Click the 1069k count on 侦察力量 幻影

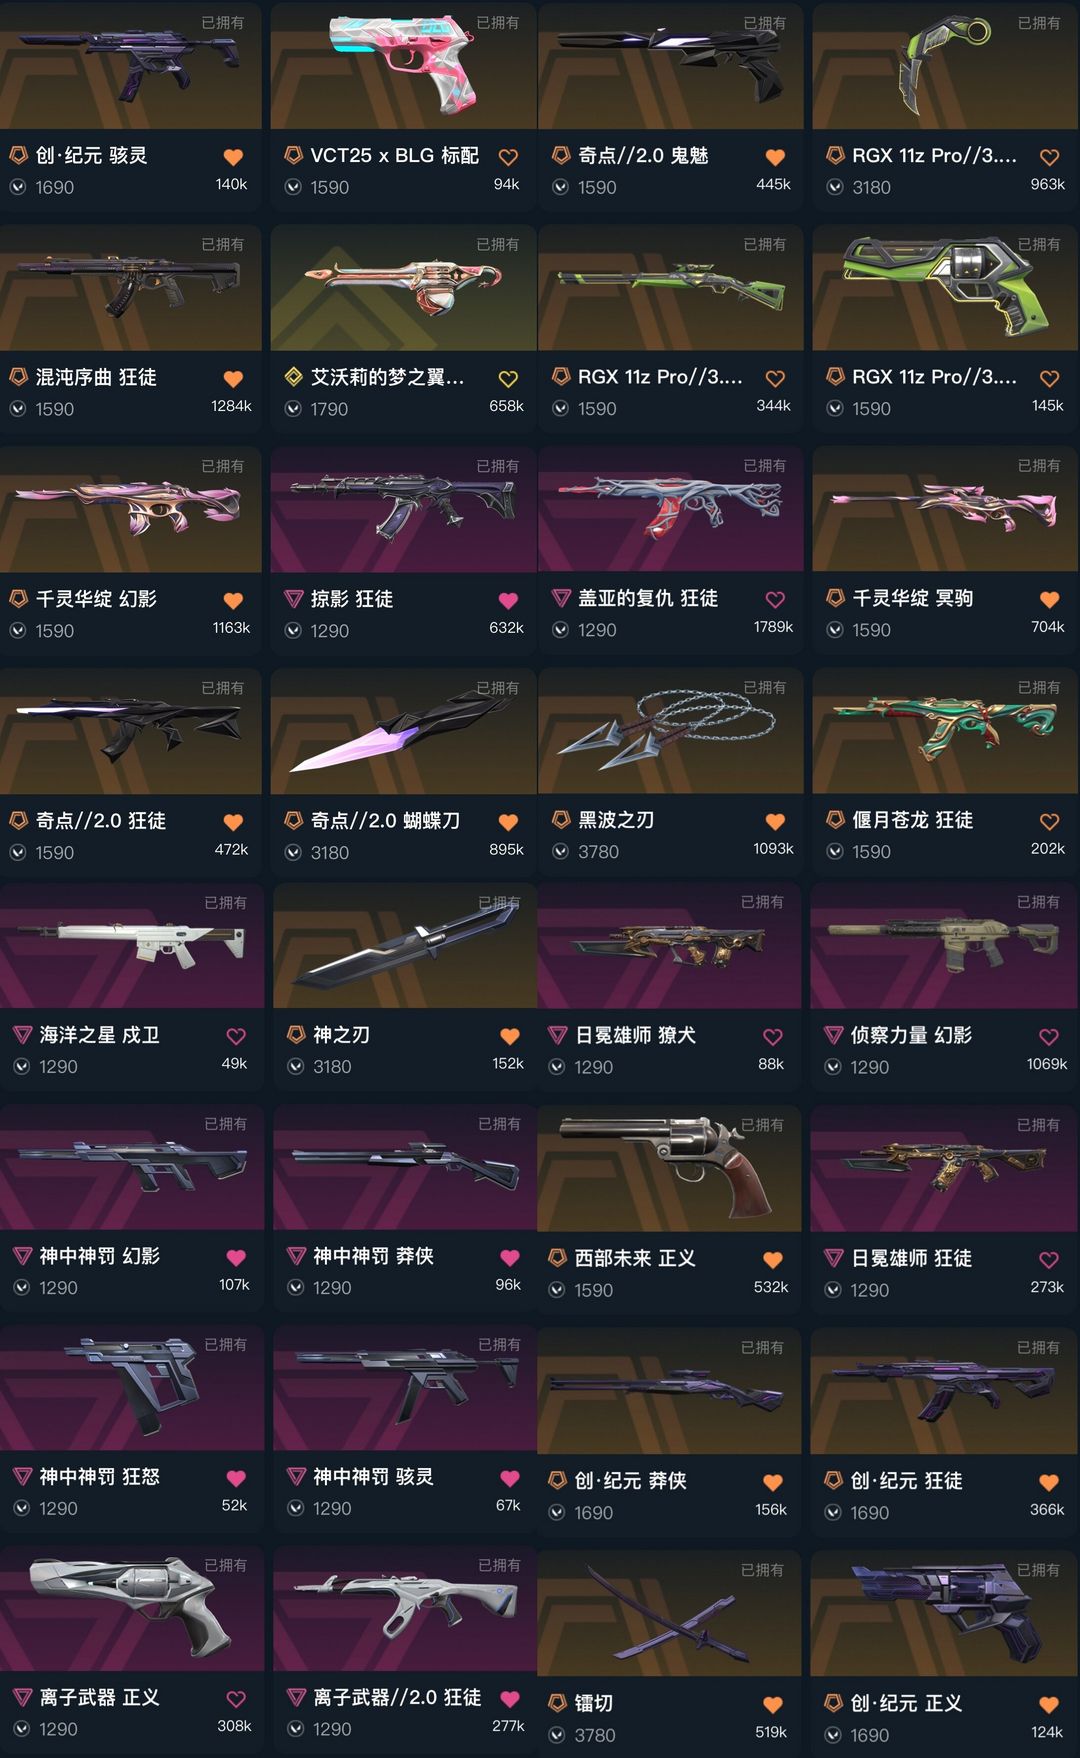[x=1046, y=1064]
